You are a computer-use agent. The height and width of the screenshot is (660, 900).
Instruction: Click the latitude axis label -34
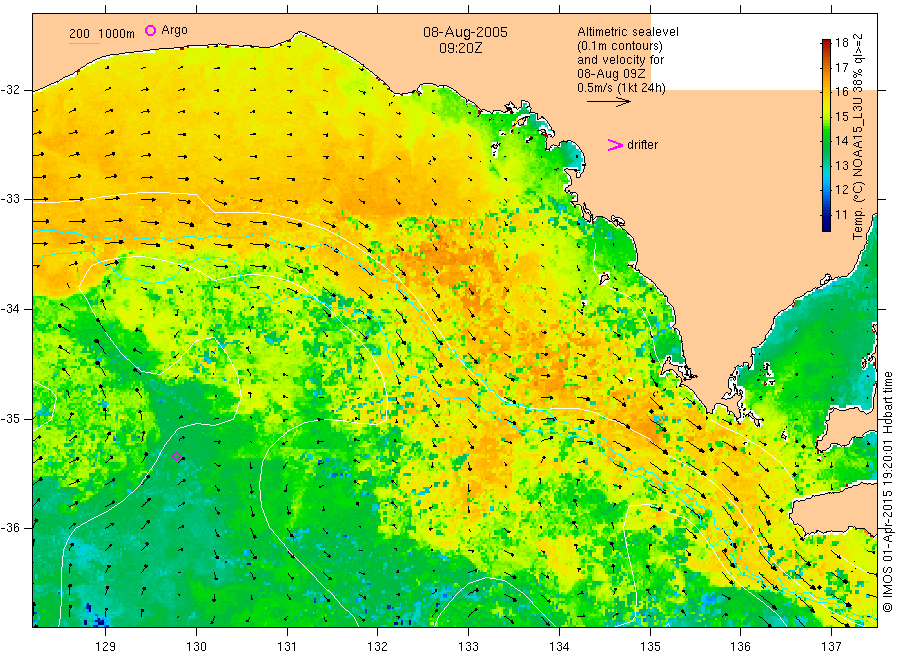pos(11,309)
